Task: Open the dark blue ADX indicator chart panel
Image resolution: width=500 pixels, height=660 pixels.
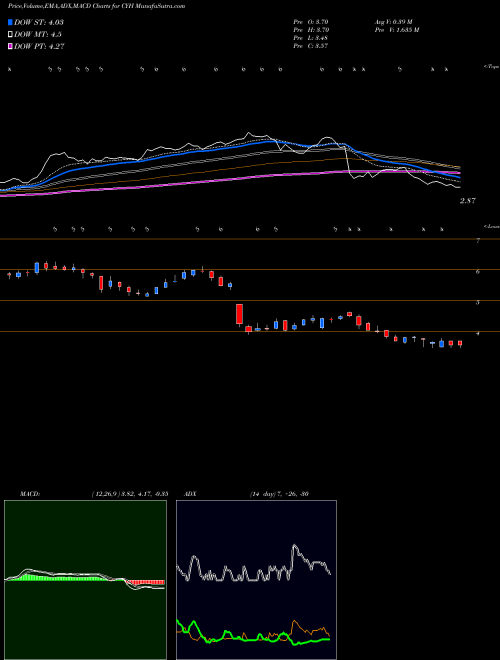Action: pyautogui.click(x=256, y=580)
